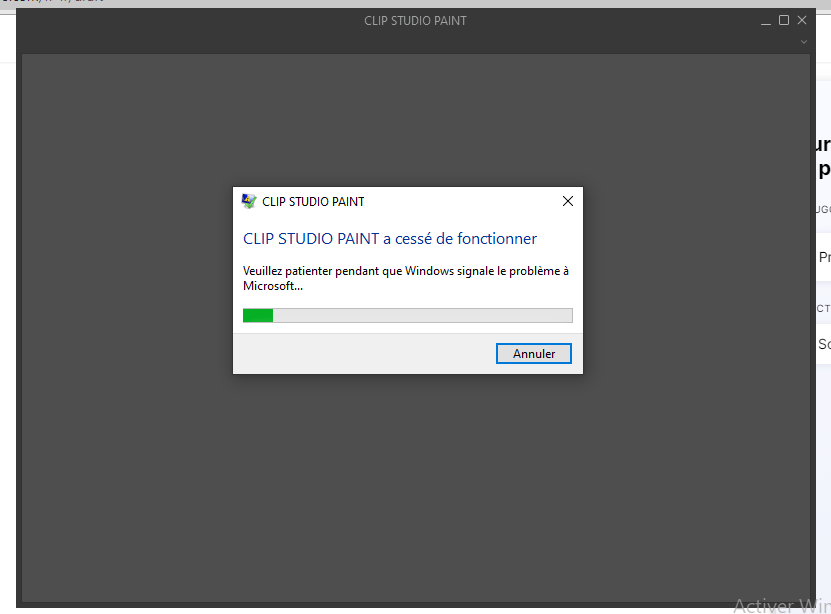The width and height of the screenshot is (831, 614).
Task: Click the main window's centered title text
Action: click(415, 21)
